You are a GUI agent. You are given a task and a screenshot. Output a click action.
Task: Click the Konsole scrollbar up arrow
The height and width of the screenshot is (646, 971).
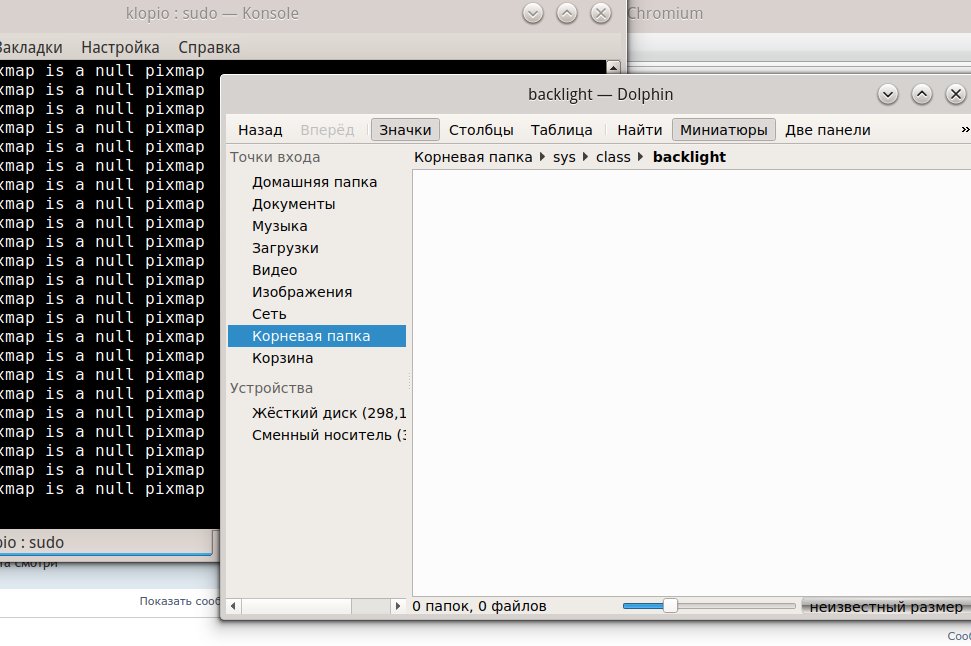[x=613, y=68]
